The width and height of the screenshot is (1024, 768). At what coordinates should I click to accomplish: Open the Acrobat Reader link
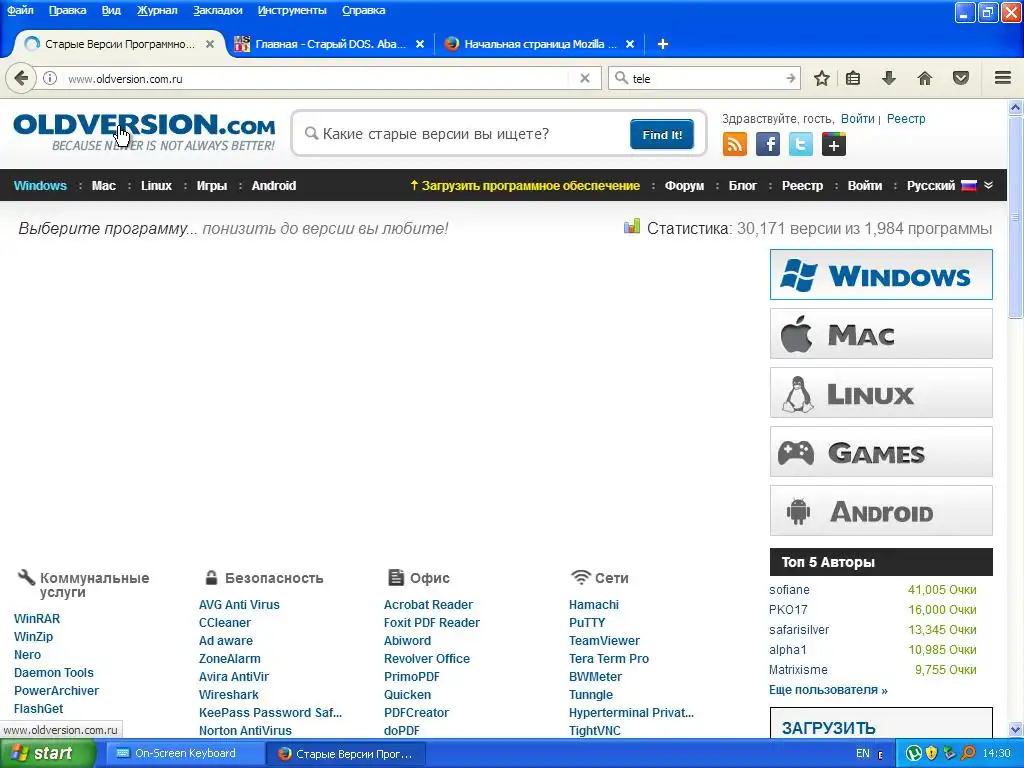click(x=428, y=605)
